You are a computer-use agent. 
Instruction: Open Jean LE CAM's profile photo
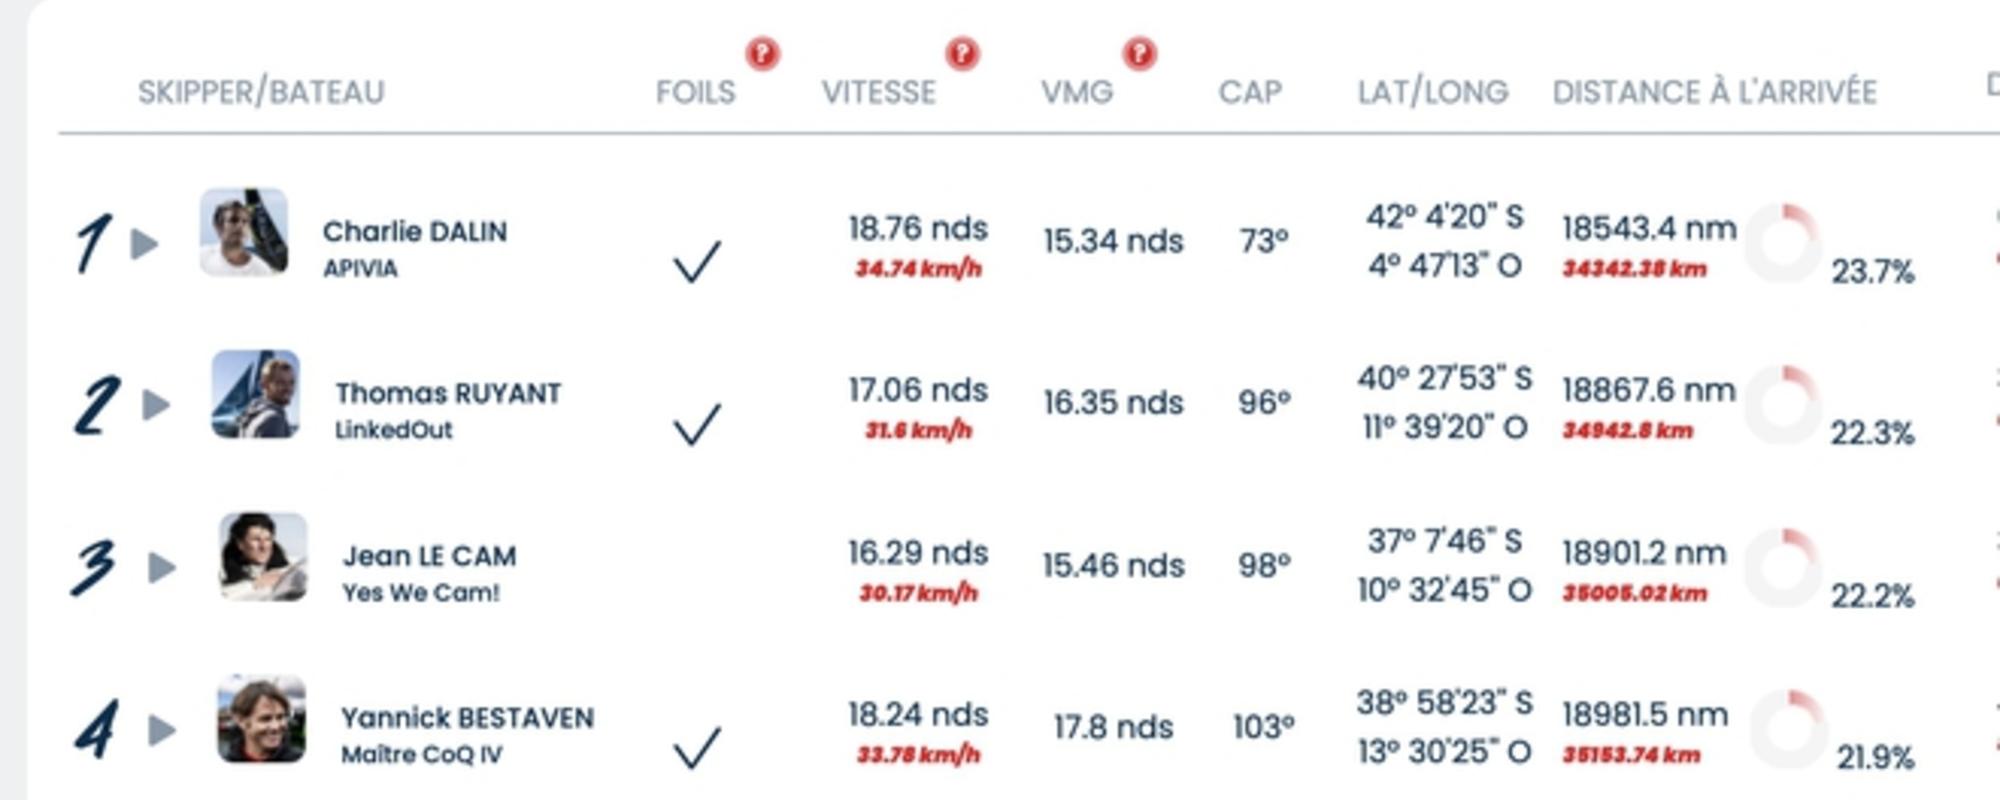click(263, 557)
